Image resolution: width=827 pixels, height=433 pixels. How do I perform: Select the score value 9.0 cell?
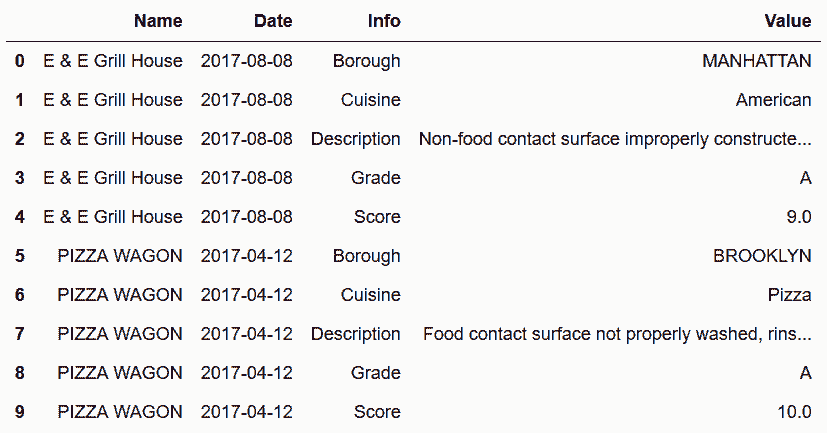pos(795,217)
